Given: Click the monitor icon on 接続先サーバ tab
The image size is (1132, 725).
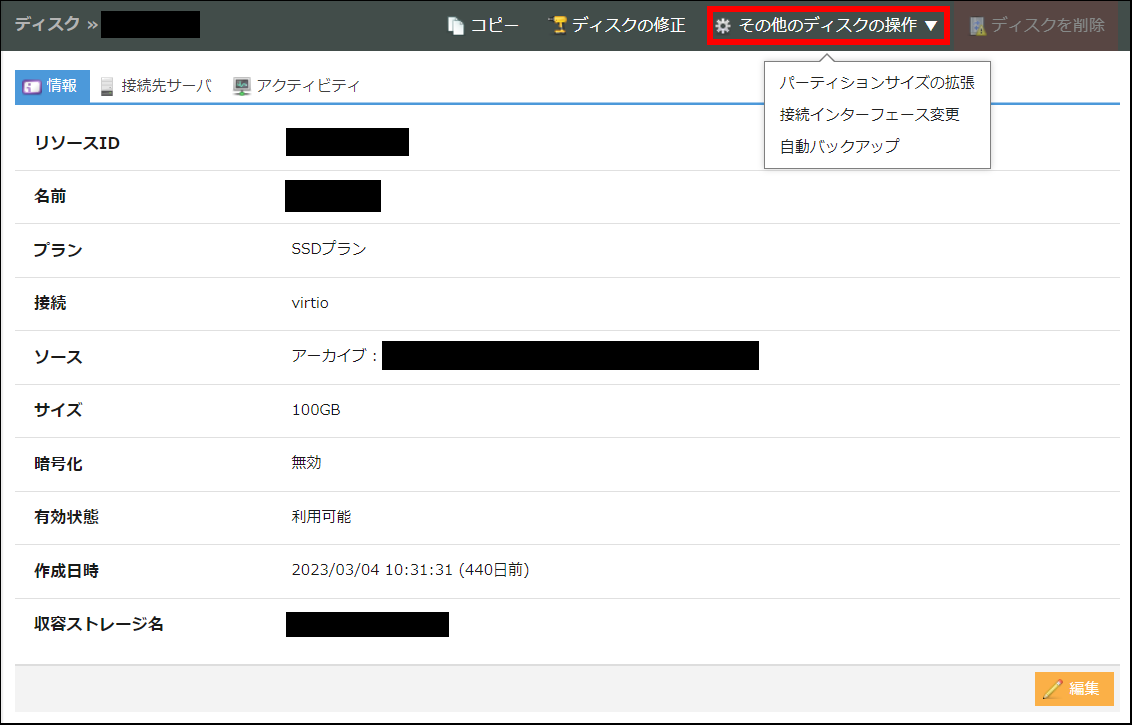Looking at the screenshot, I should 104,86.
